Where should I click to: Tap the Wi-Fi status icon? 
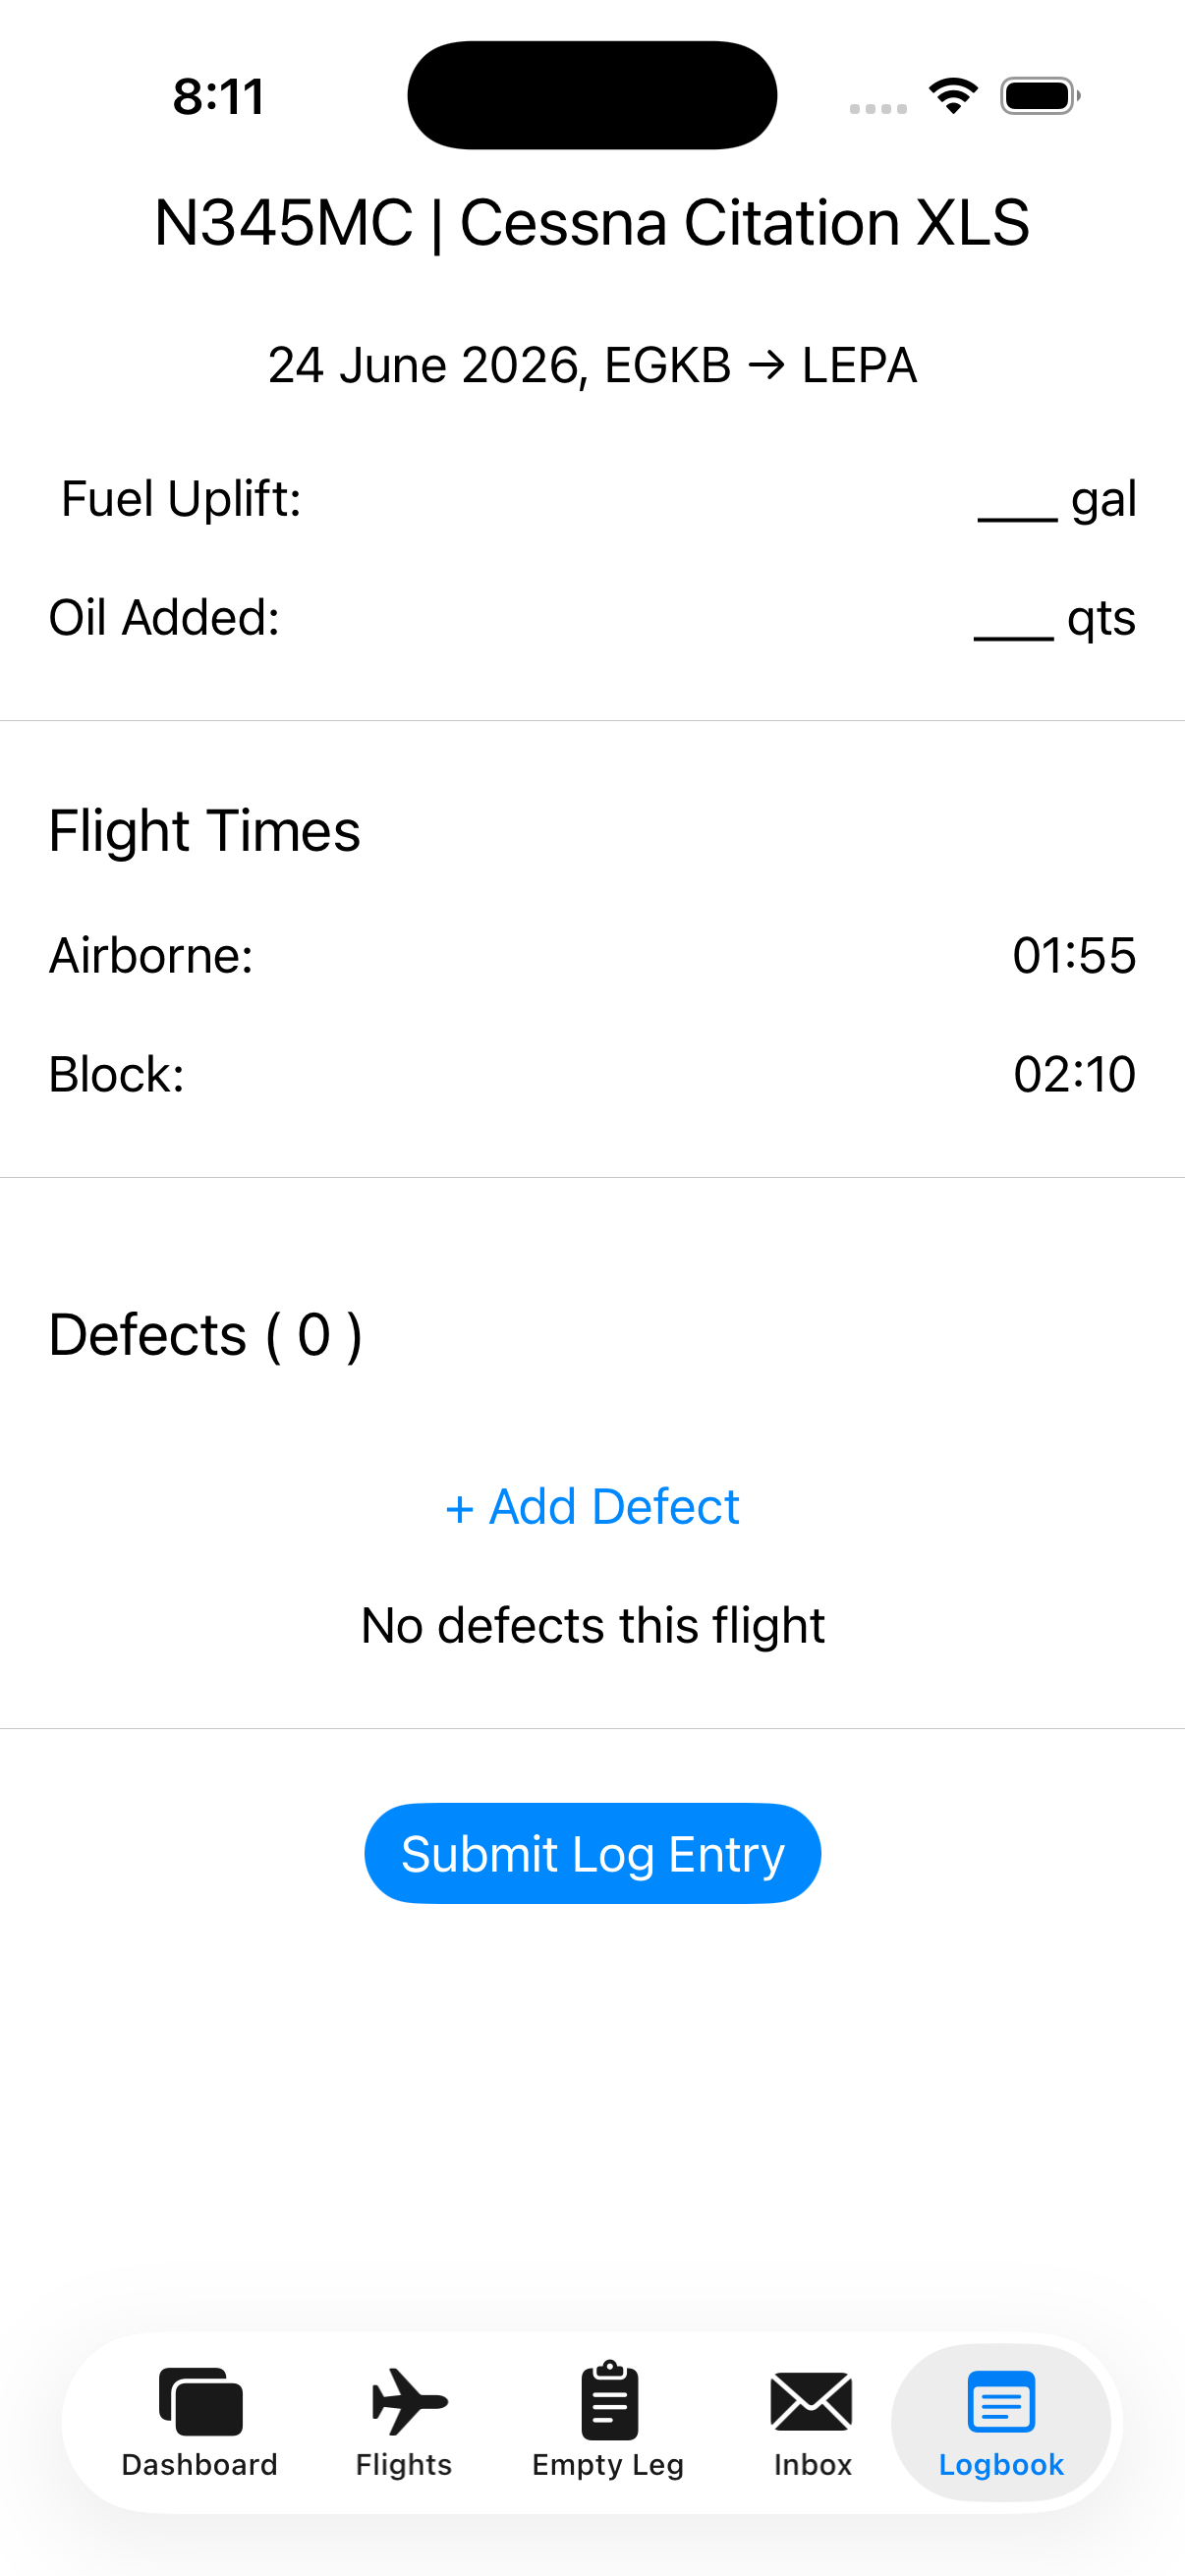(953, 96)
